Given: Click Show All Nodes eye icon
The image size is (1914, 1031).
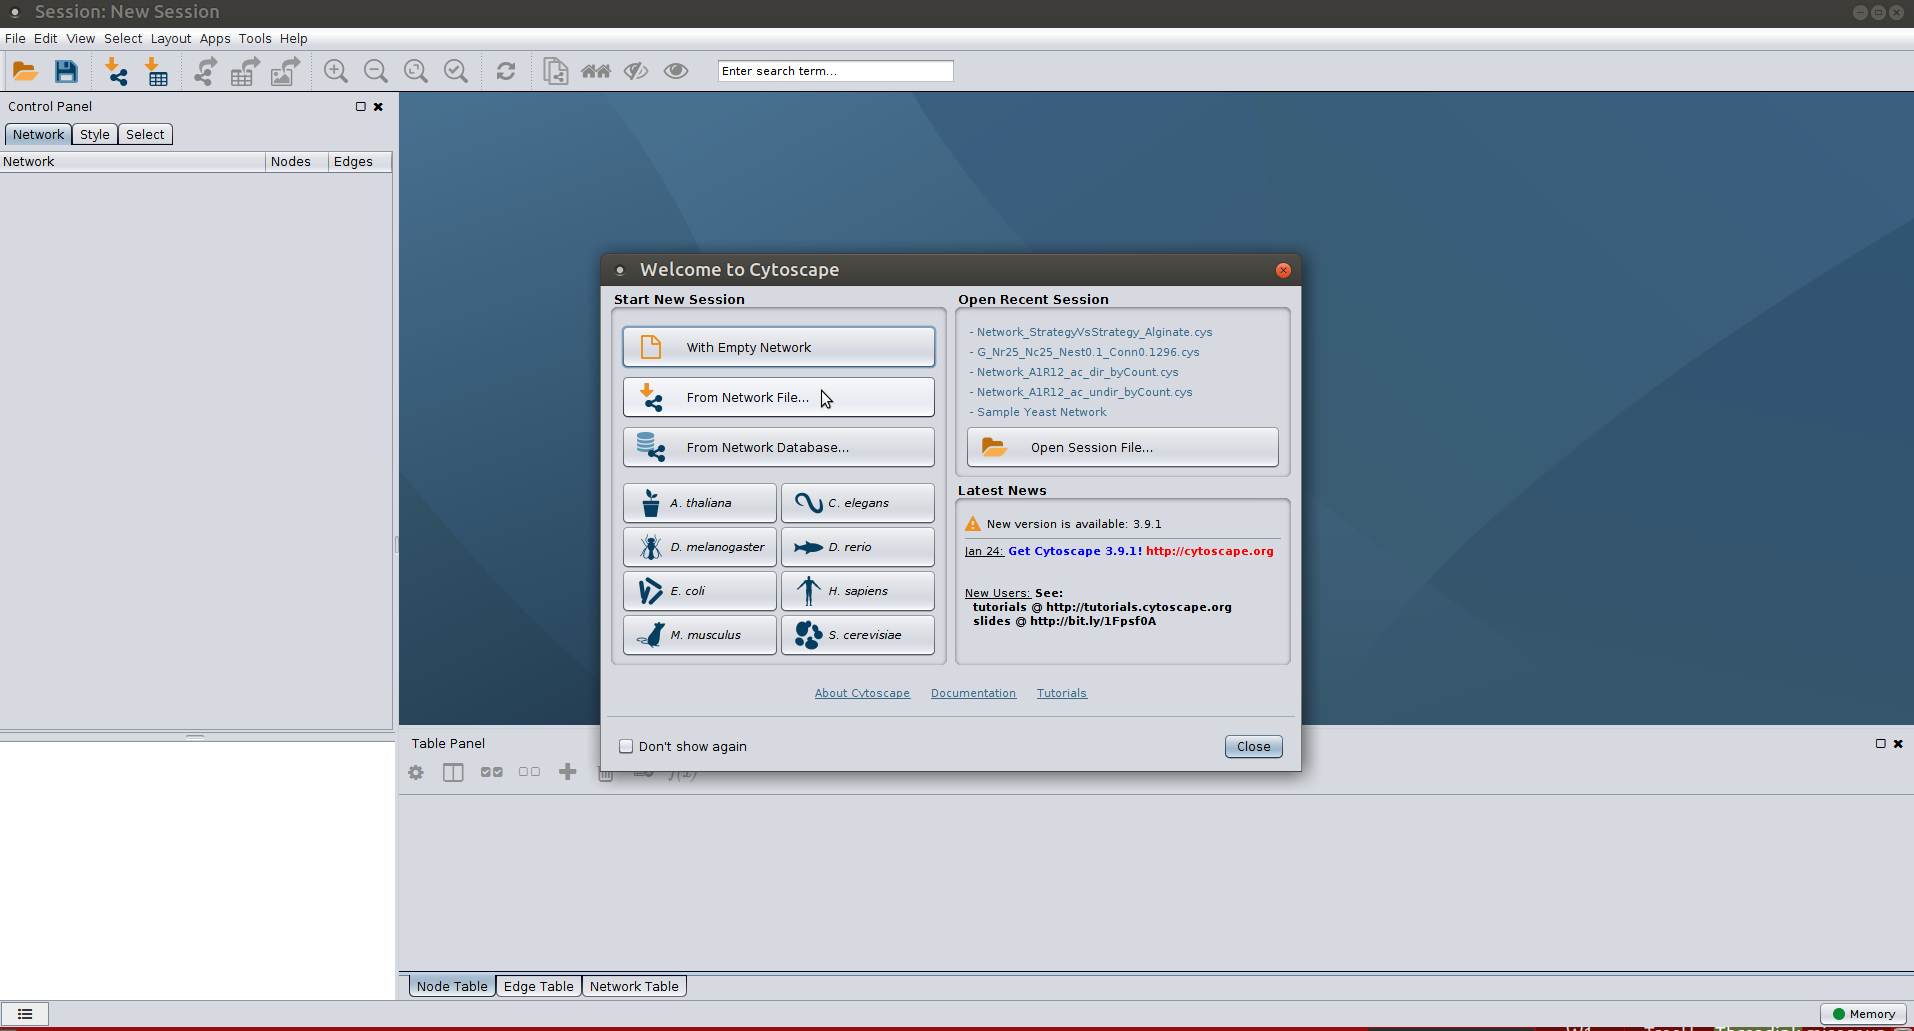Looking at the screenshot, I should 676,71.
